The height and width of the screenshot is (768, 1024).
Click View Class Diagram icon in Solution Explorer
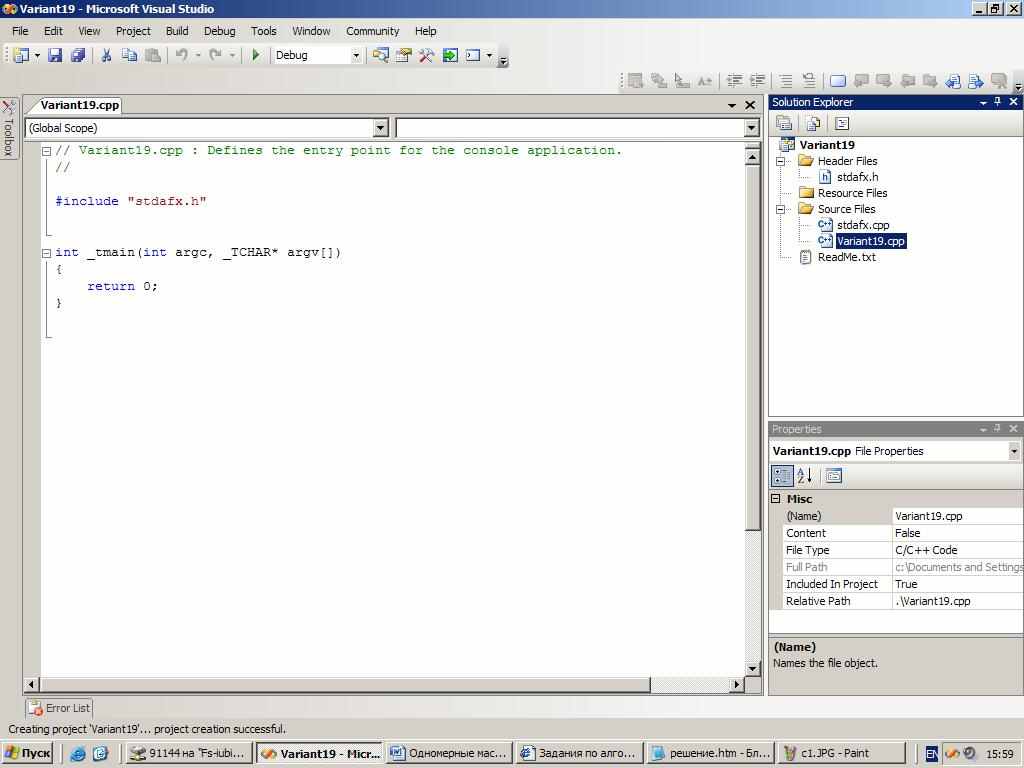point(842,123)
